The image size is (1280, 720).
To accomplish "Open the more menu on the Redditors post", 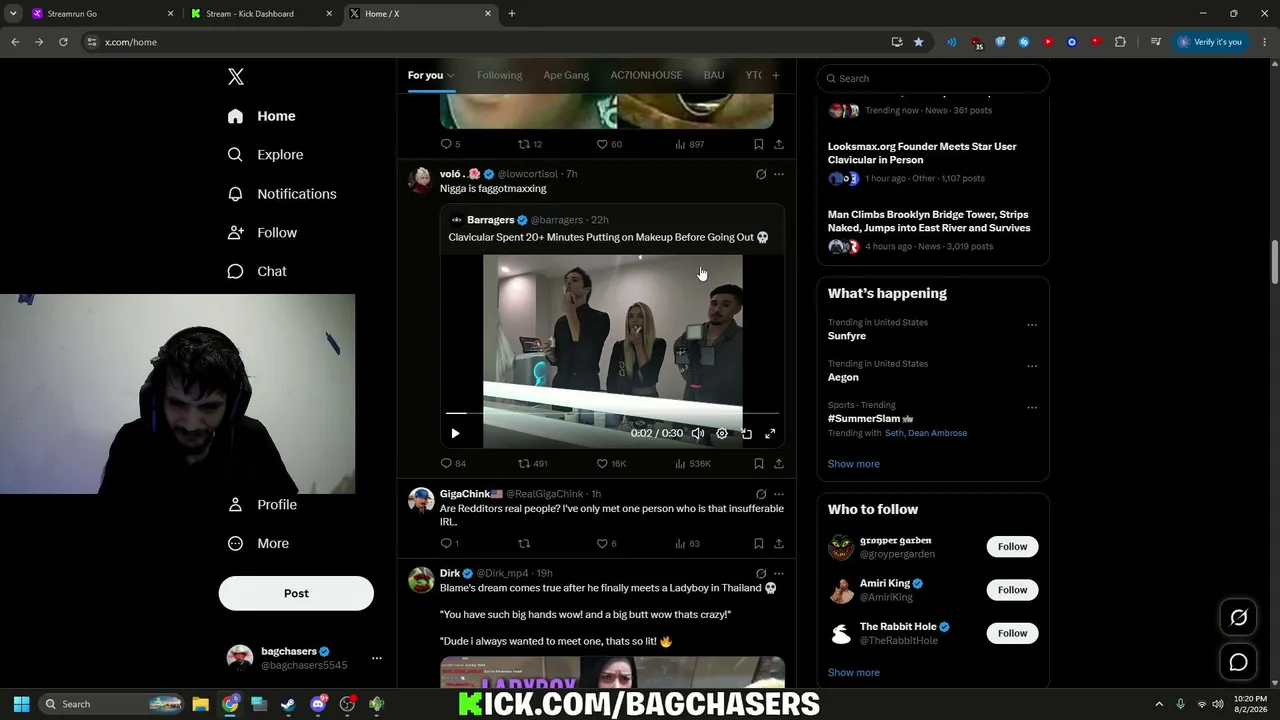I will coord(779,494).
